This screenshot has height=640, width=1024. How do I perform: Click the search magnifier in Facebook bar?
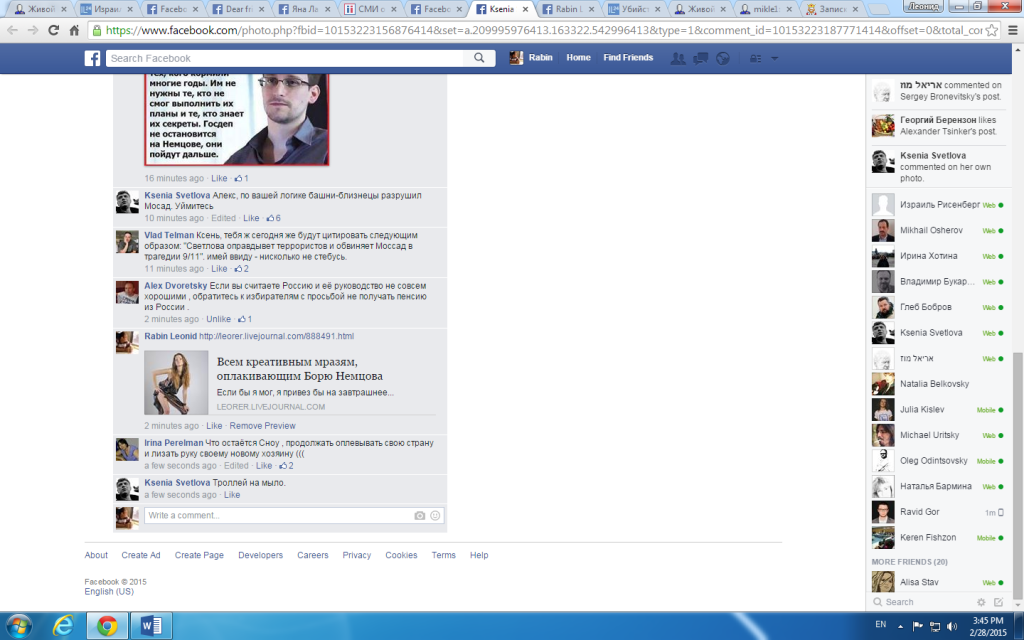[x=479, y=58]
